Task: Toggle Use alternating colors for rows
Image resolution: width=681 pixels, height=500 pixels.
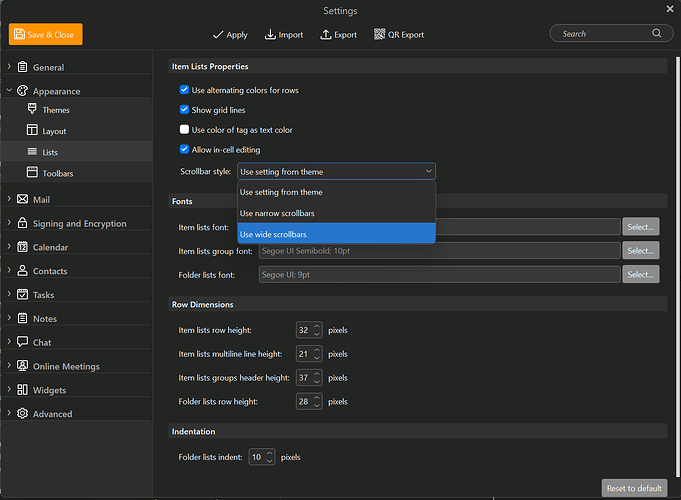Action: 184,89
